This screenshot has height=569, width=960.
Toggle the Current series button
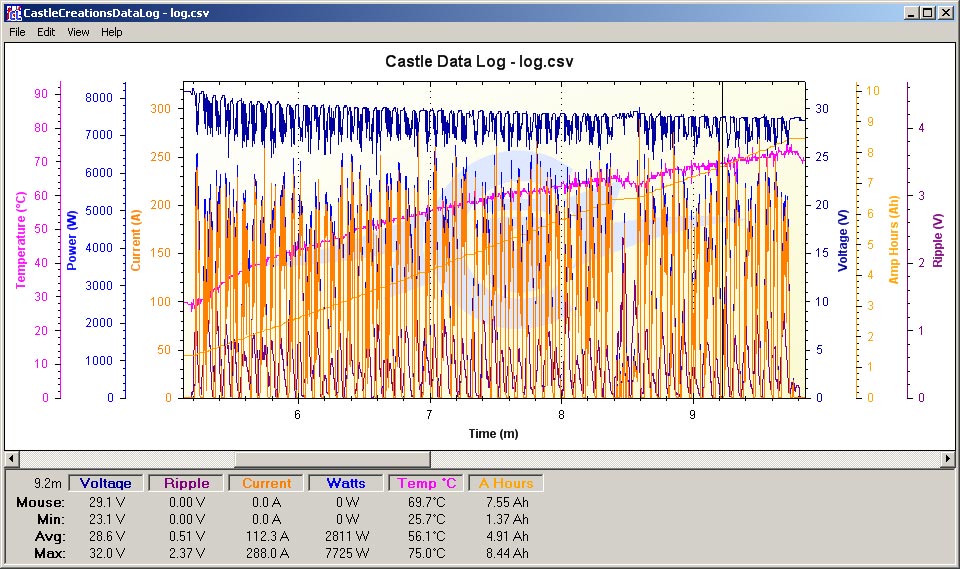[266, 483]
